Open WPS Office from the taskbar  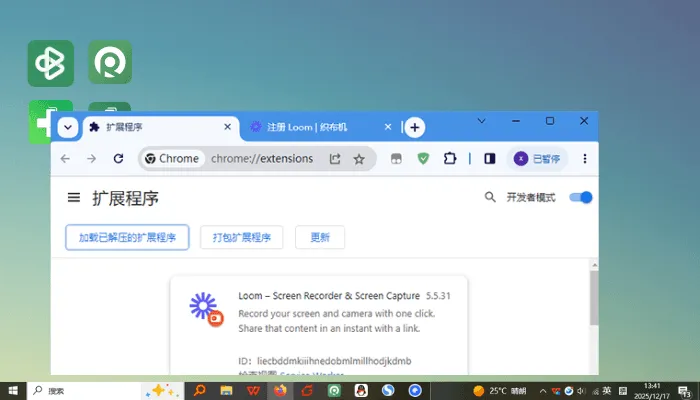pos(253,391)
